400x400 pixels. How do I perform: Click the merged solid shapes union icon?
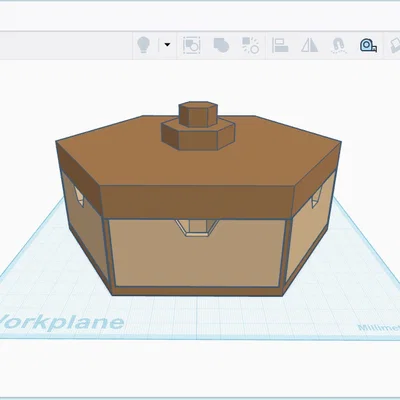pos(221,45)
